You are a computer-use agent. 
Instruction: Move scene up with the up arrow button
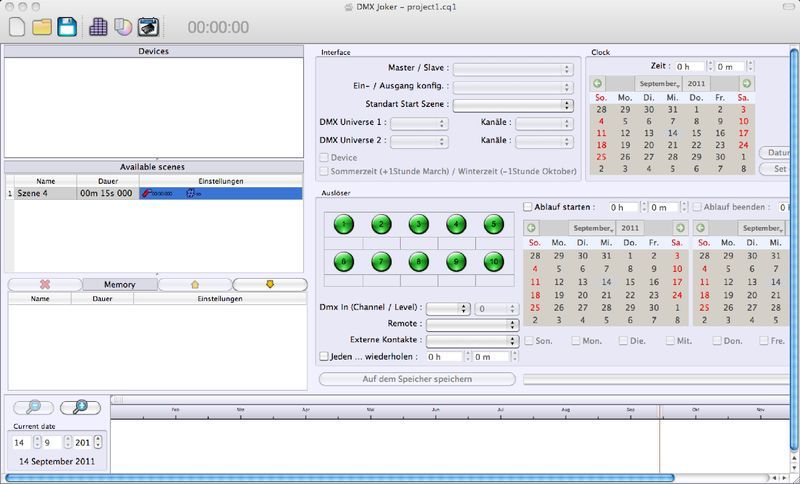point(195,285)
